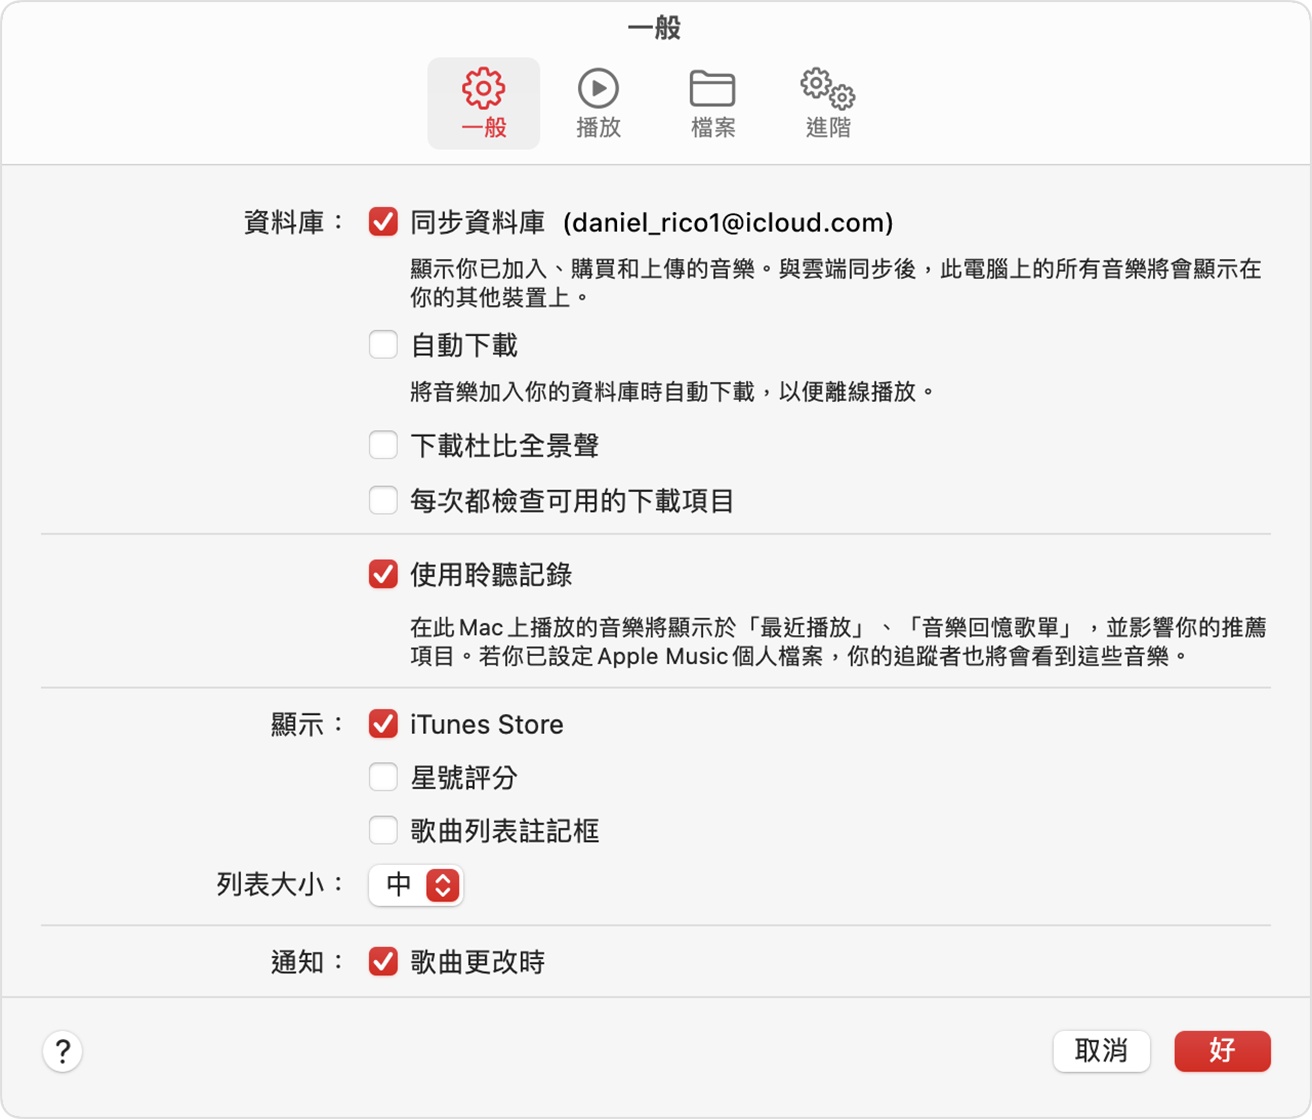
Task: Disable 使用聆聽記錄 checkbox
Action: [x=383, y=574]
